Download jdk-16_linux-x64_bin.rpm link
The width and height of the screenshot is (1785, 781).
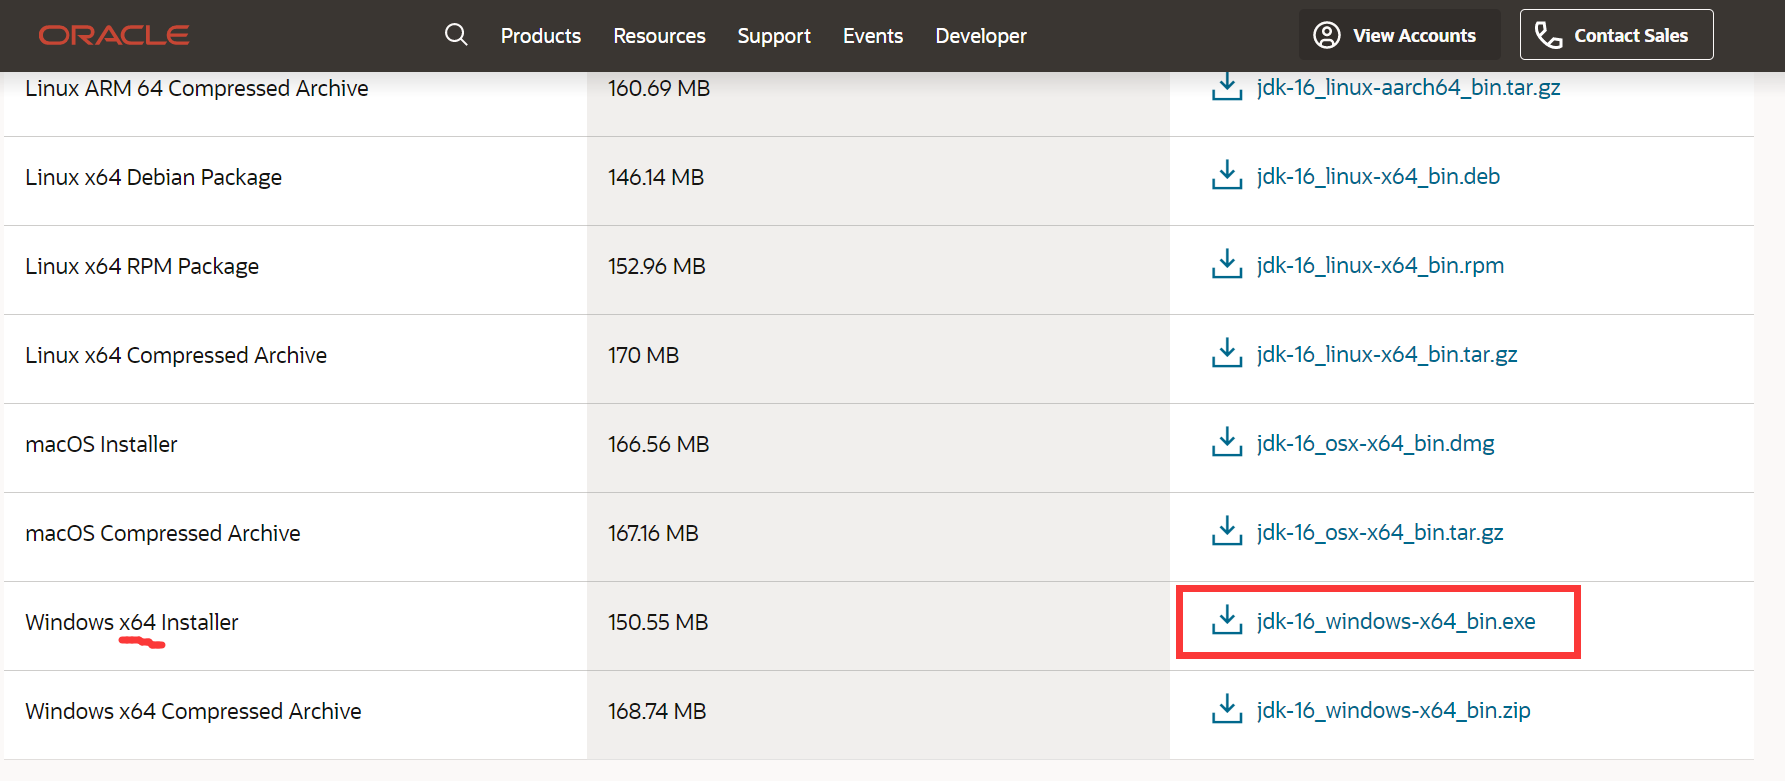pyautogui.click(x=1380, y=265)
